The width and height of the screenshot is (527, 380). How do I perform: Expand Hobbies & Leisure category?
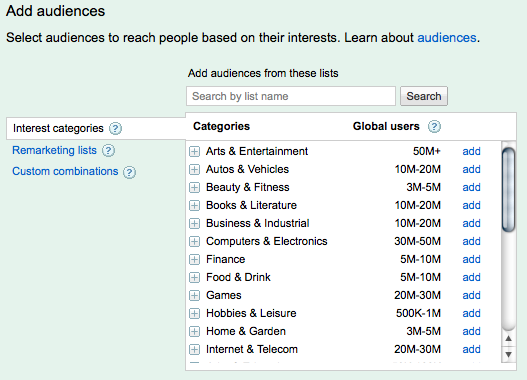click(x=194, y=313)
